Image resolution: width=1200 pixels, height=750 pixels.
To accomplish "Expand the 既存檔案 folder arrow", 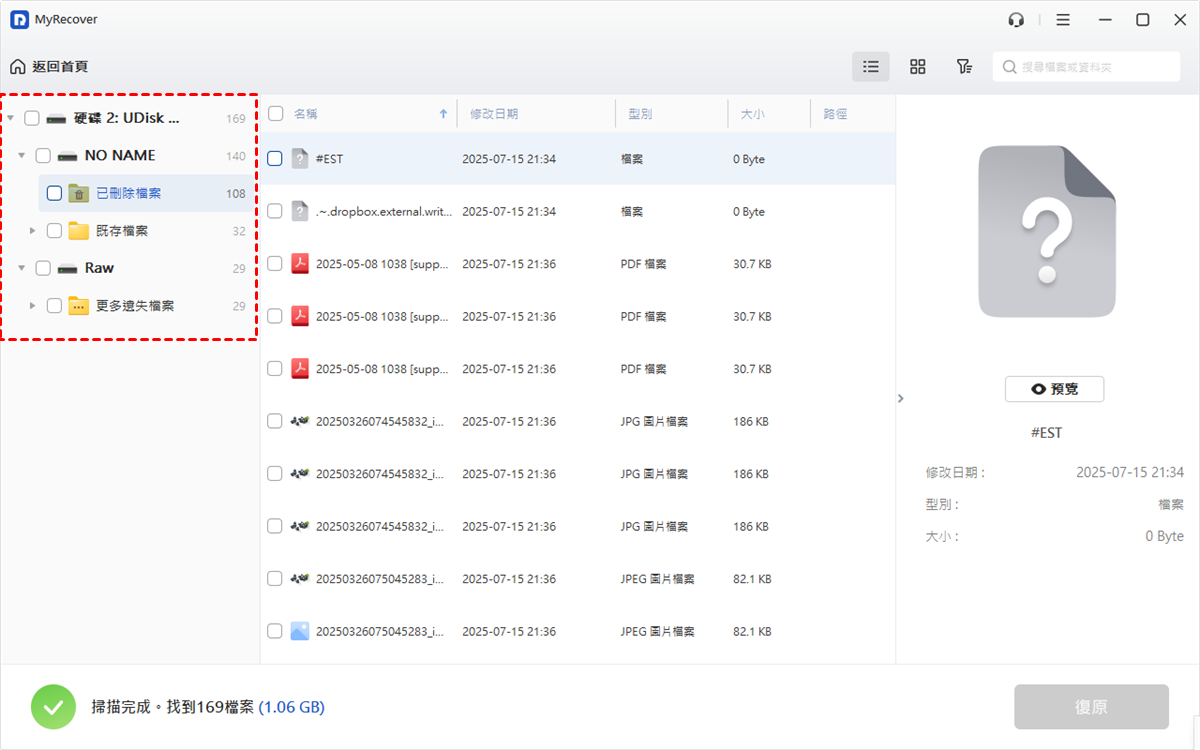I will [33, 231].
